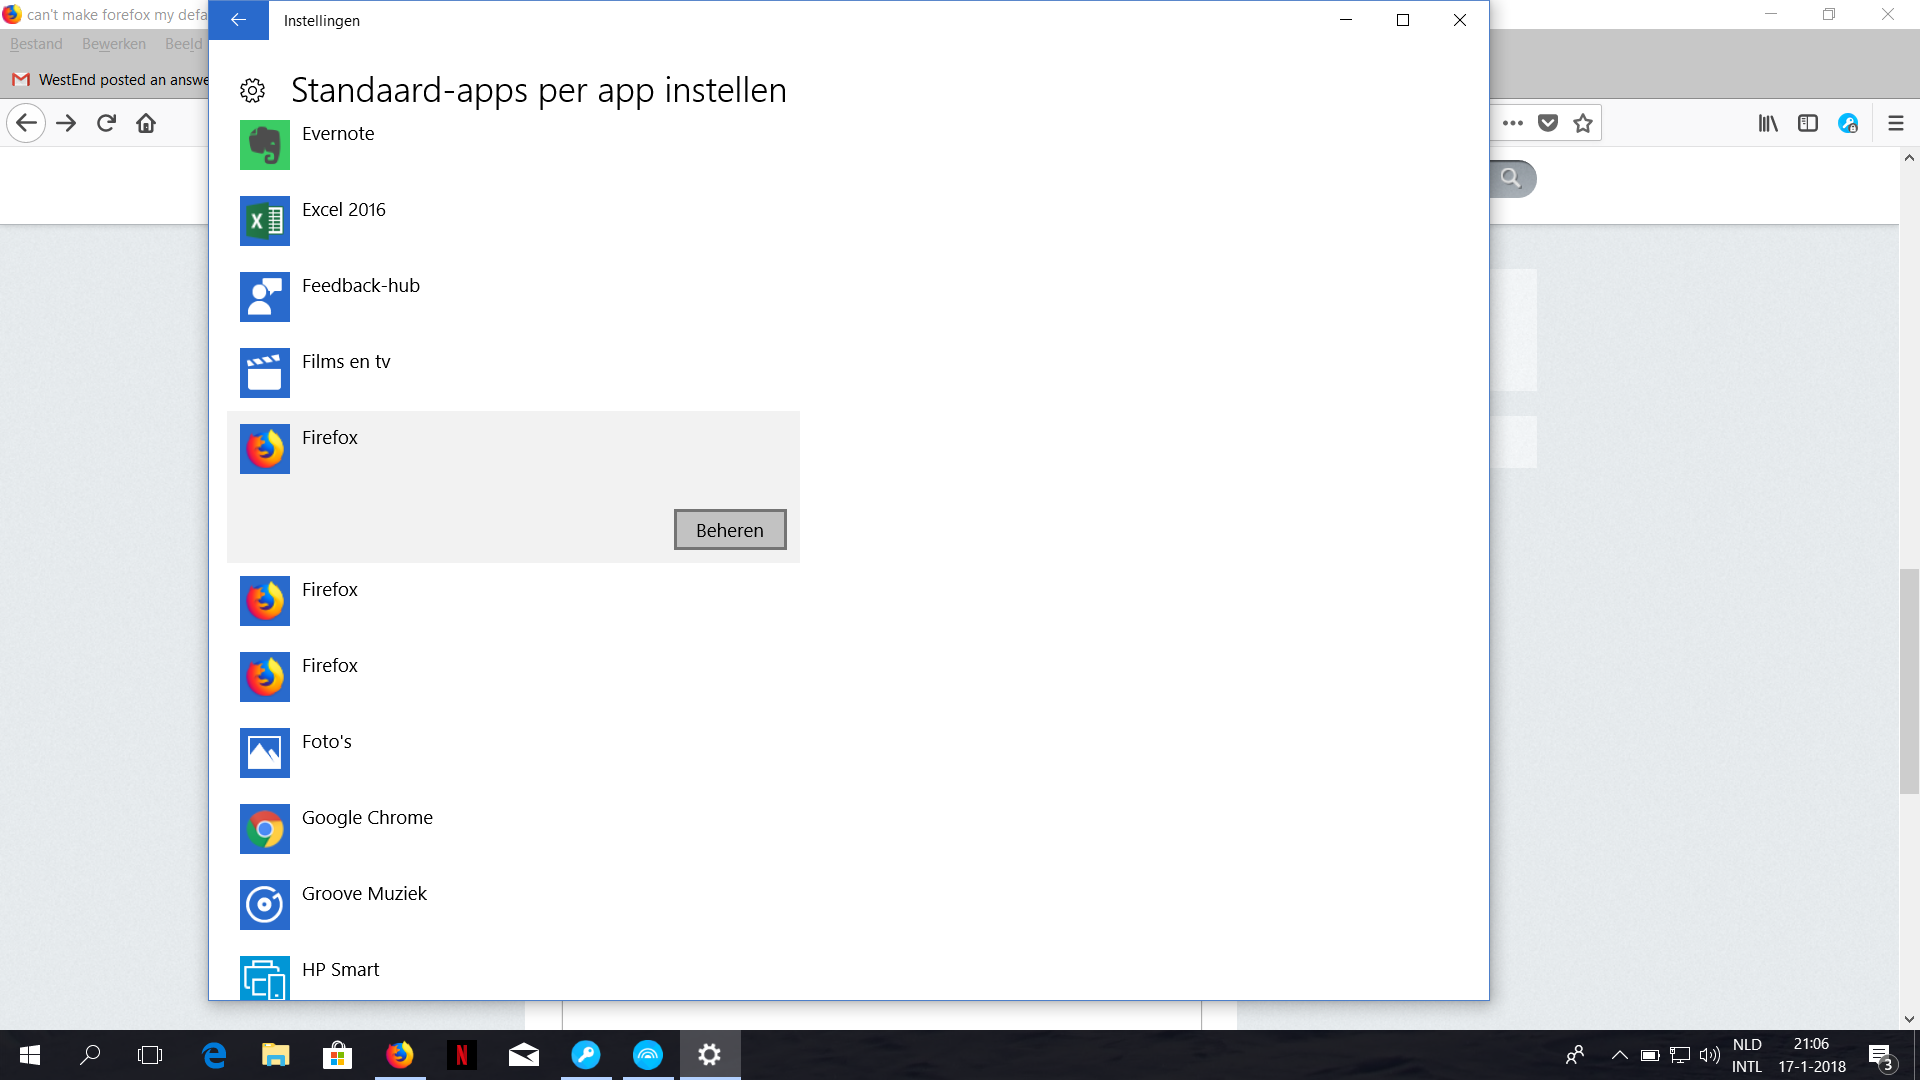Click the Evernote app icon
The image size is (1920, 1080).
264,145
